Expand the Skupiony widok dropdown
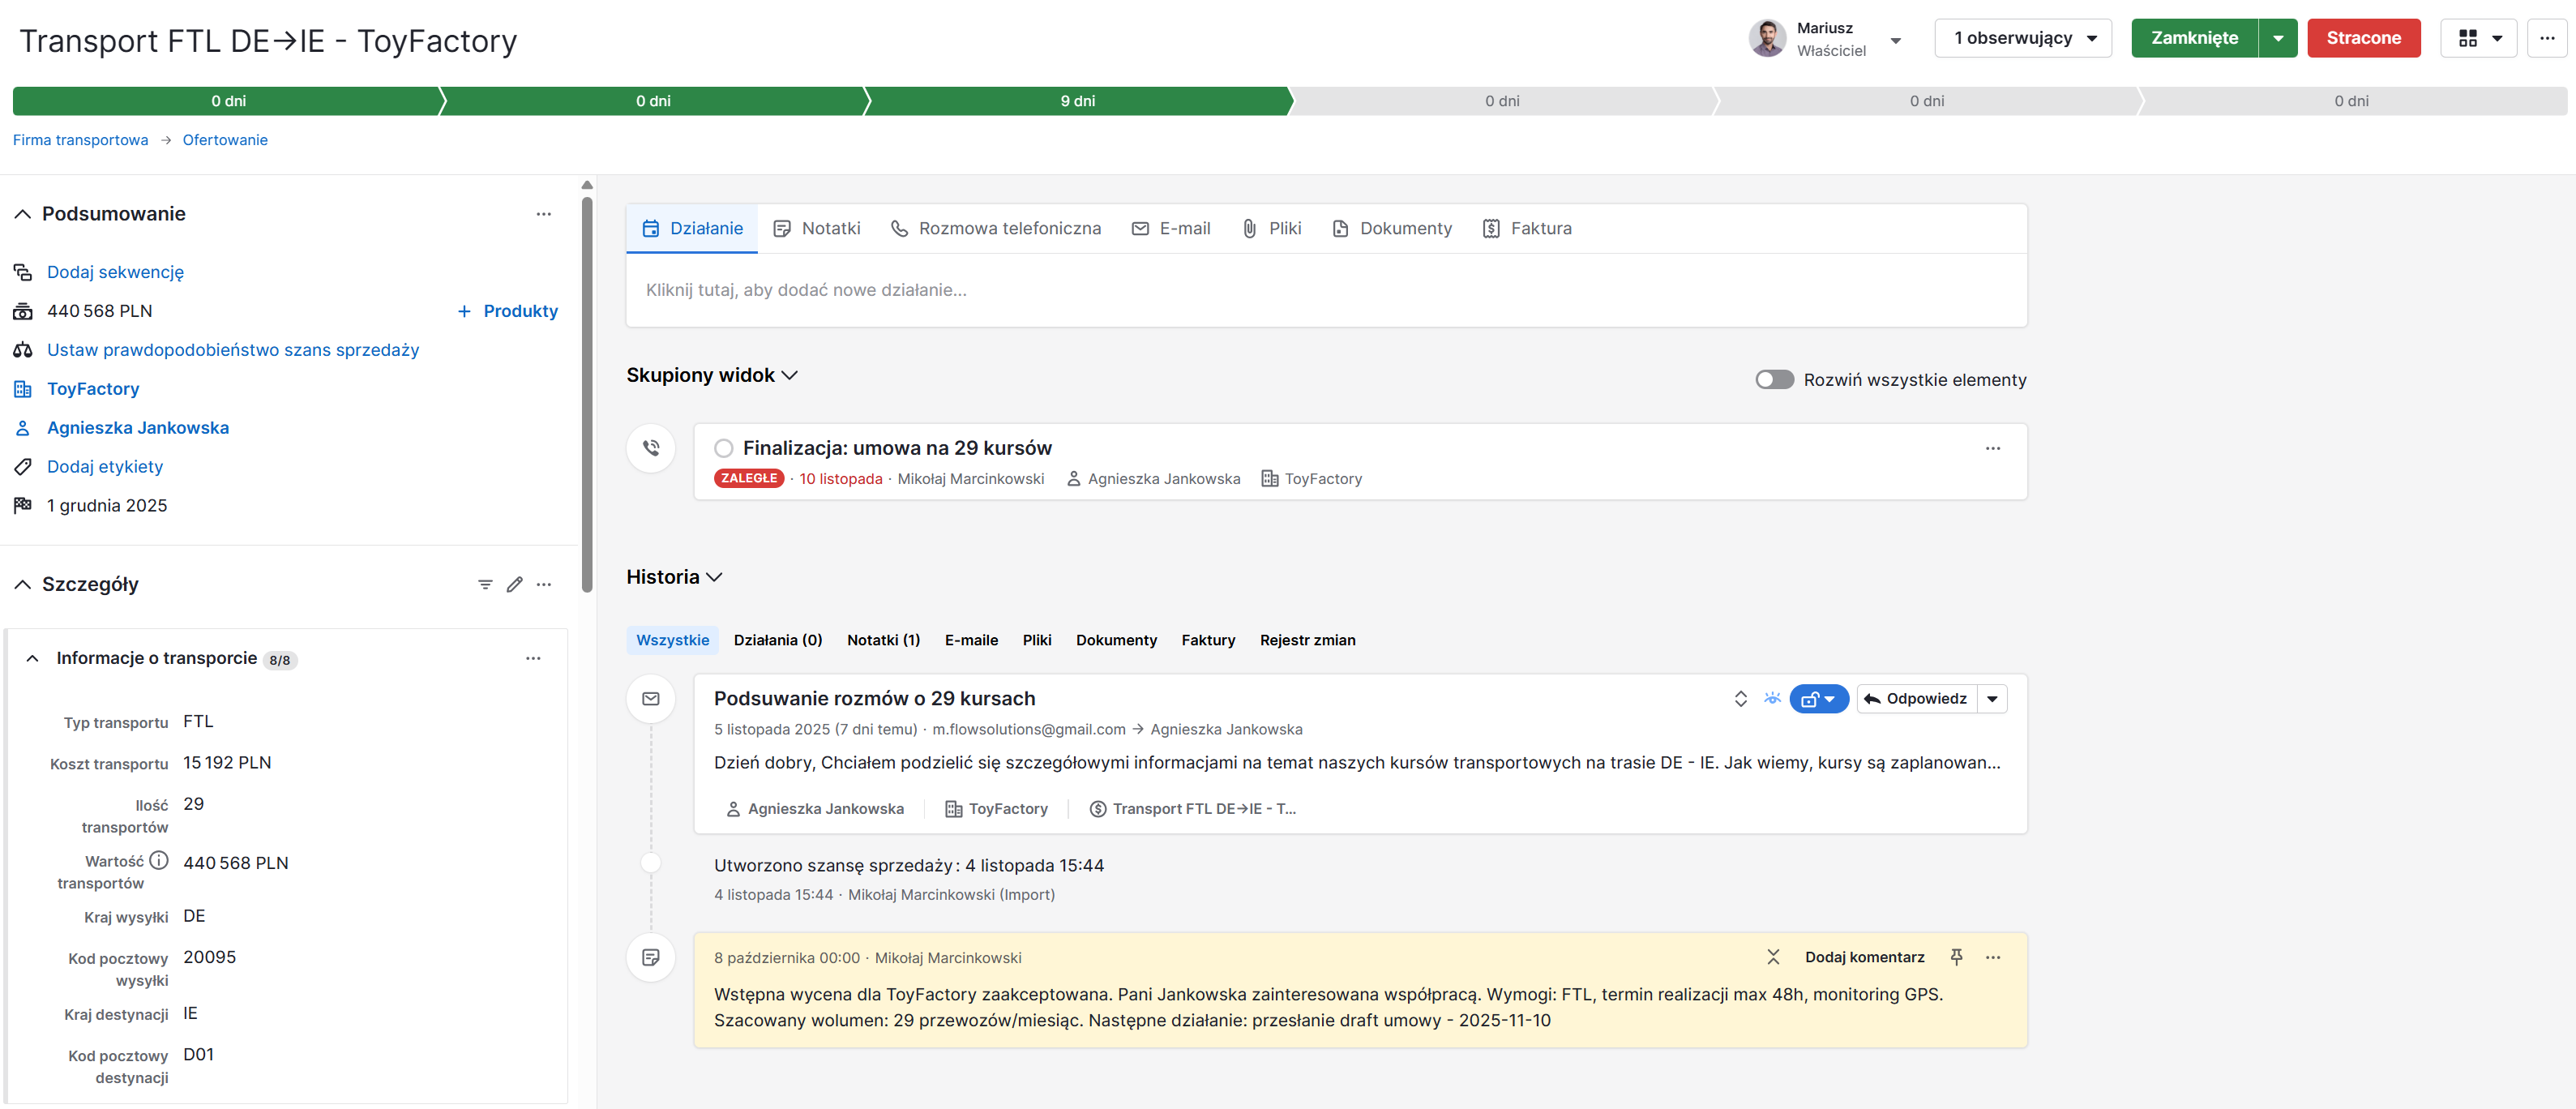Screen dimensions: 2576x1109 (789, 375)
